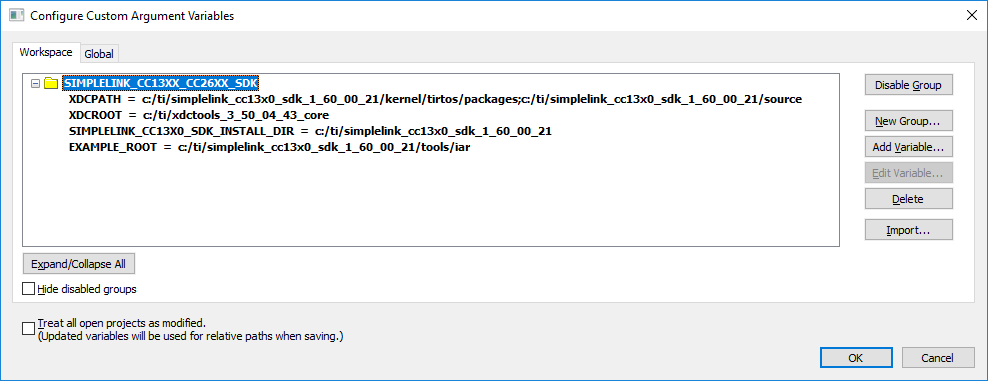Click Add Variable button
This screenshot has height=381, width=988.
point(908,147)
